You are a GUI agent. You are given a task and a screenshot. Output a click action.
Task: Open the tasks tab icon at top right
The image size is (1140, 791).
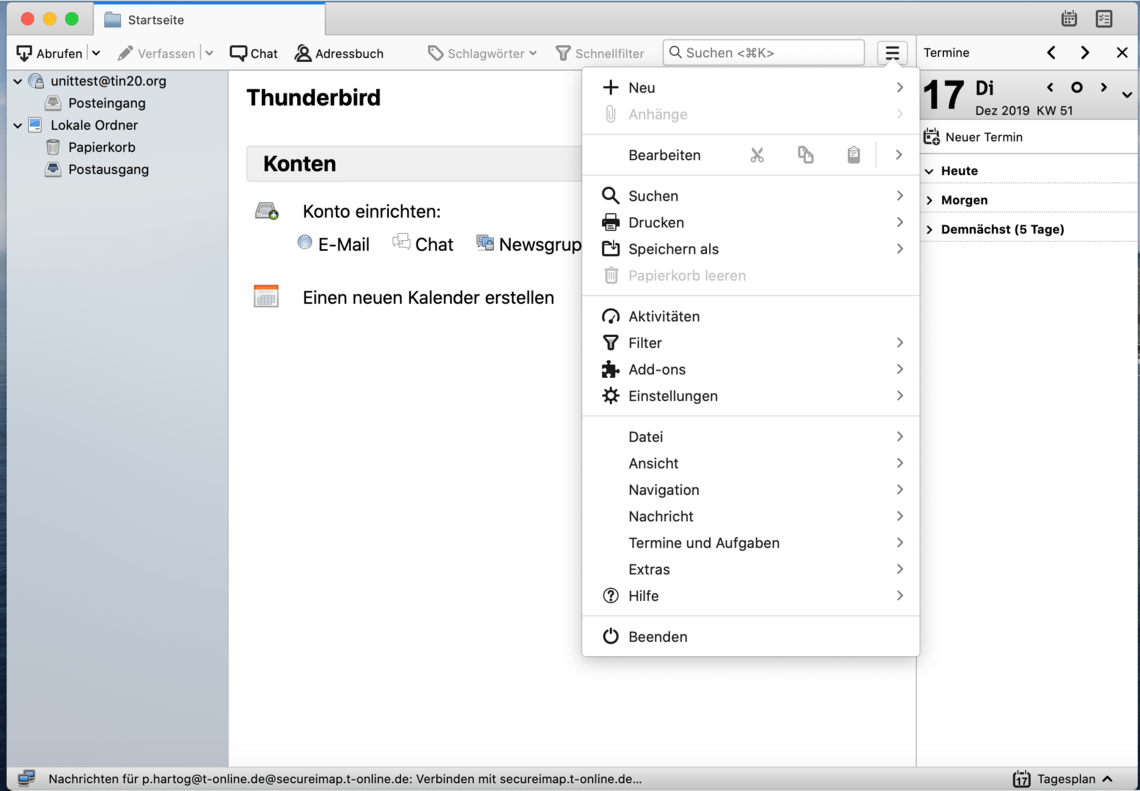1104,19
